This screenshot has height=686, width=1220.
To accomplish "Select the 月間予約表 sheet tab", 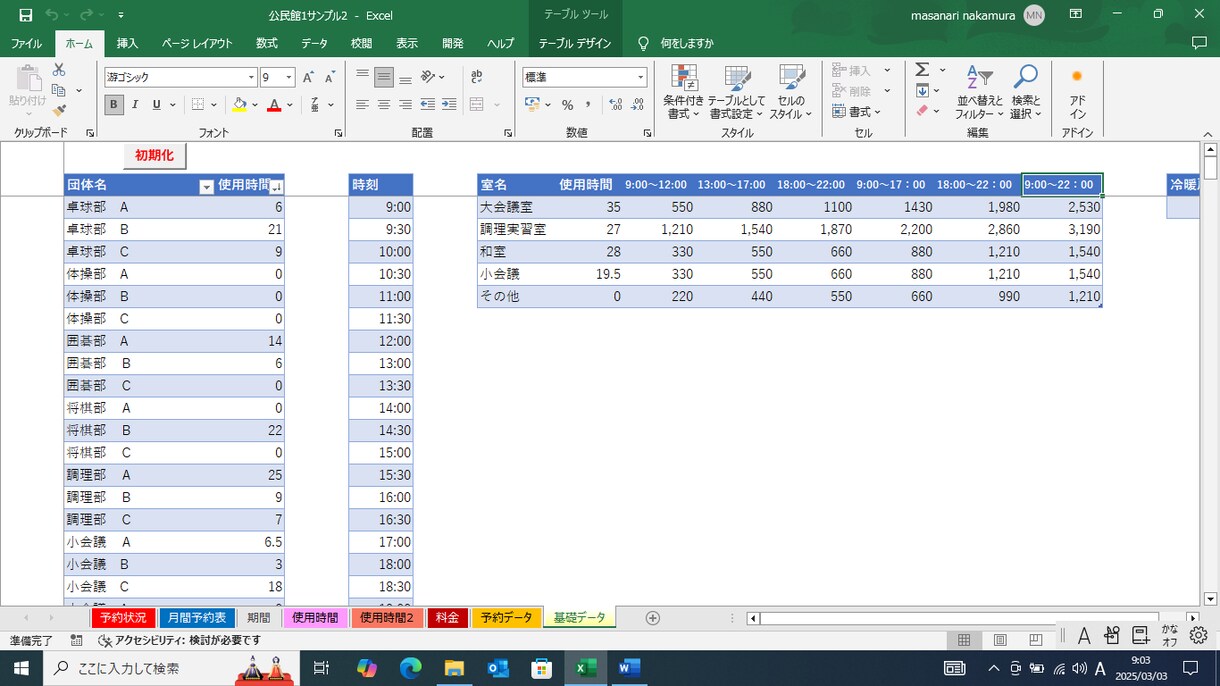I will [197, 618].
